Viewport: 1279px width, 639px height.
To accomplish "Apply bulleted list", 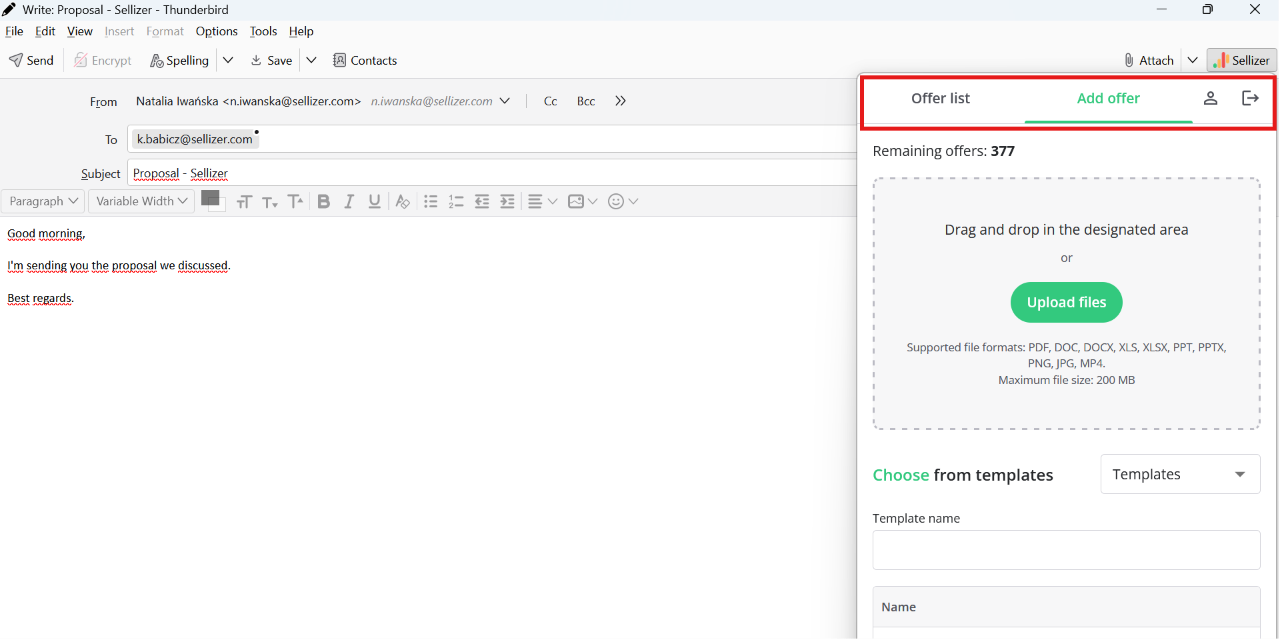I will [431, 202].
